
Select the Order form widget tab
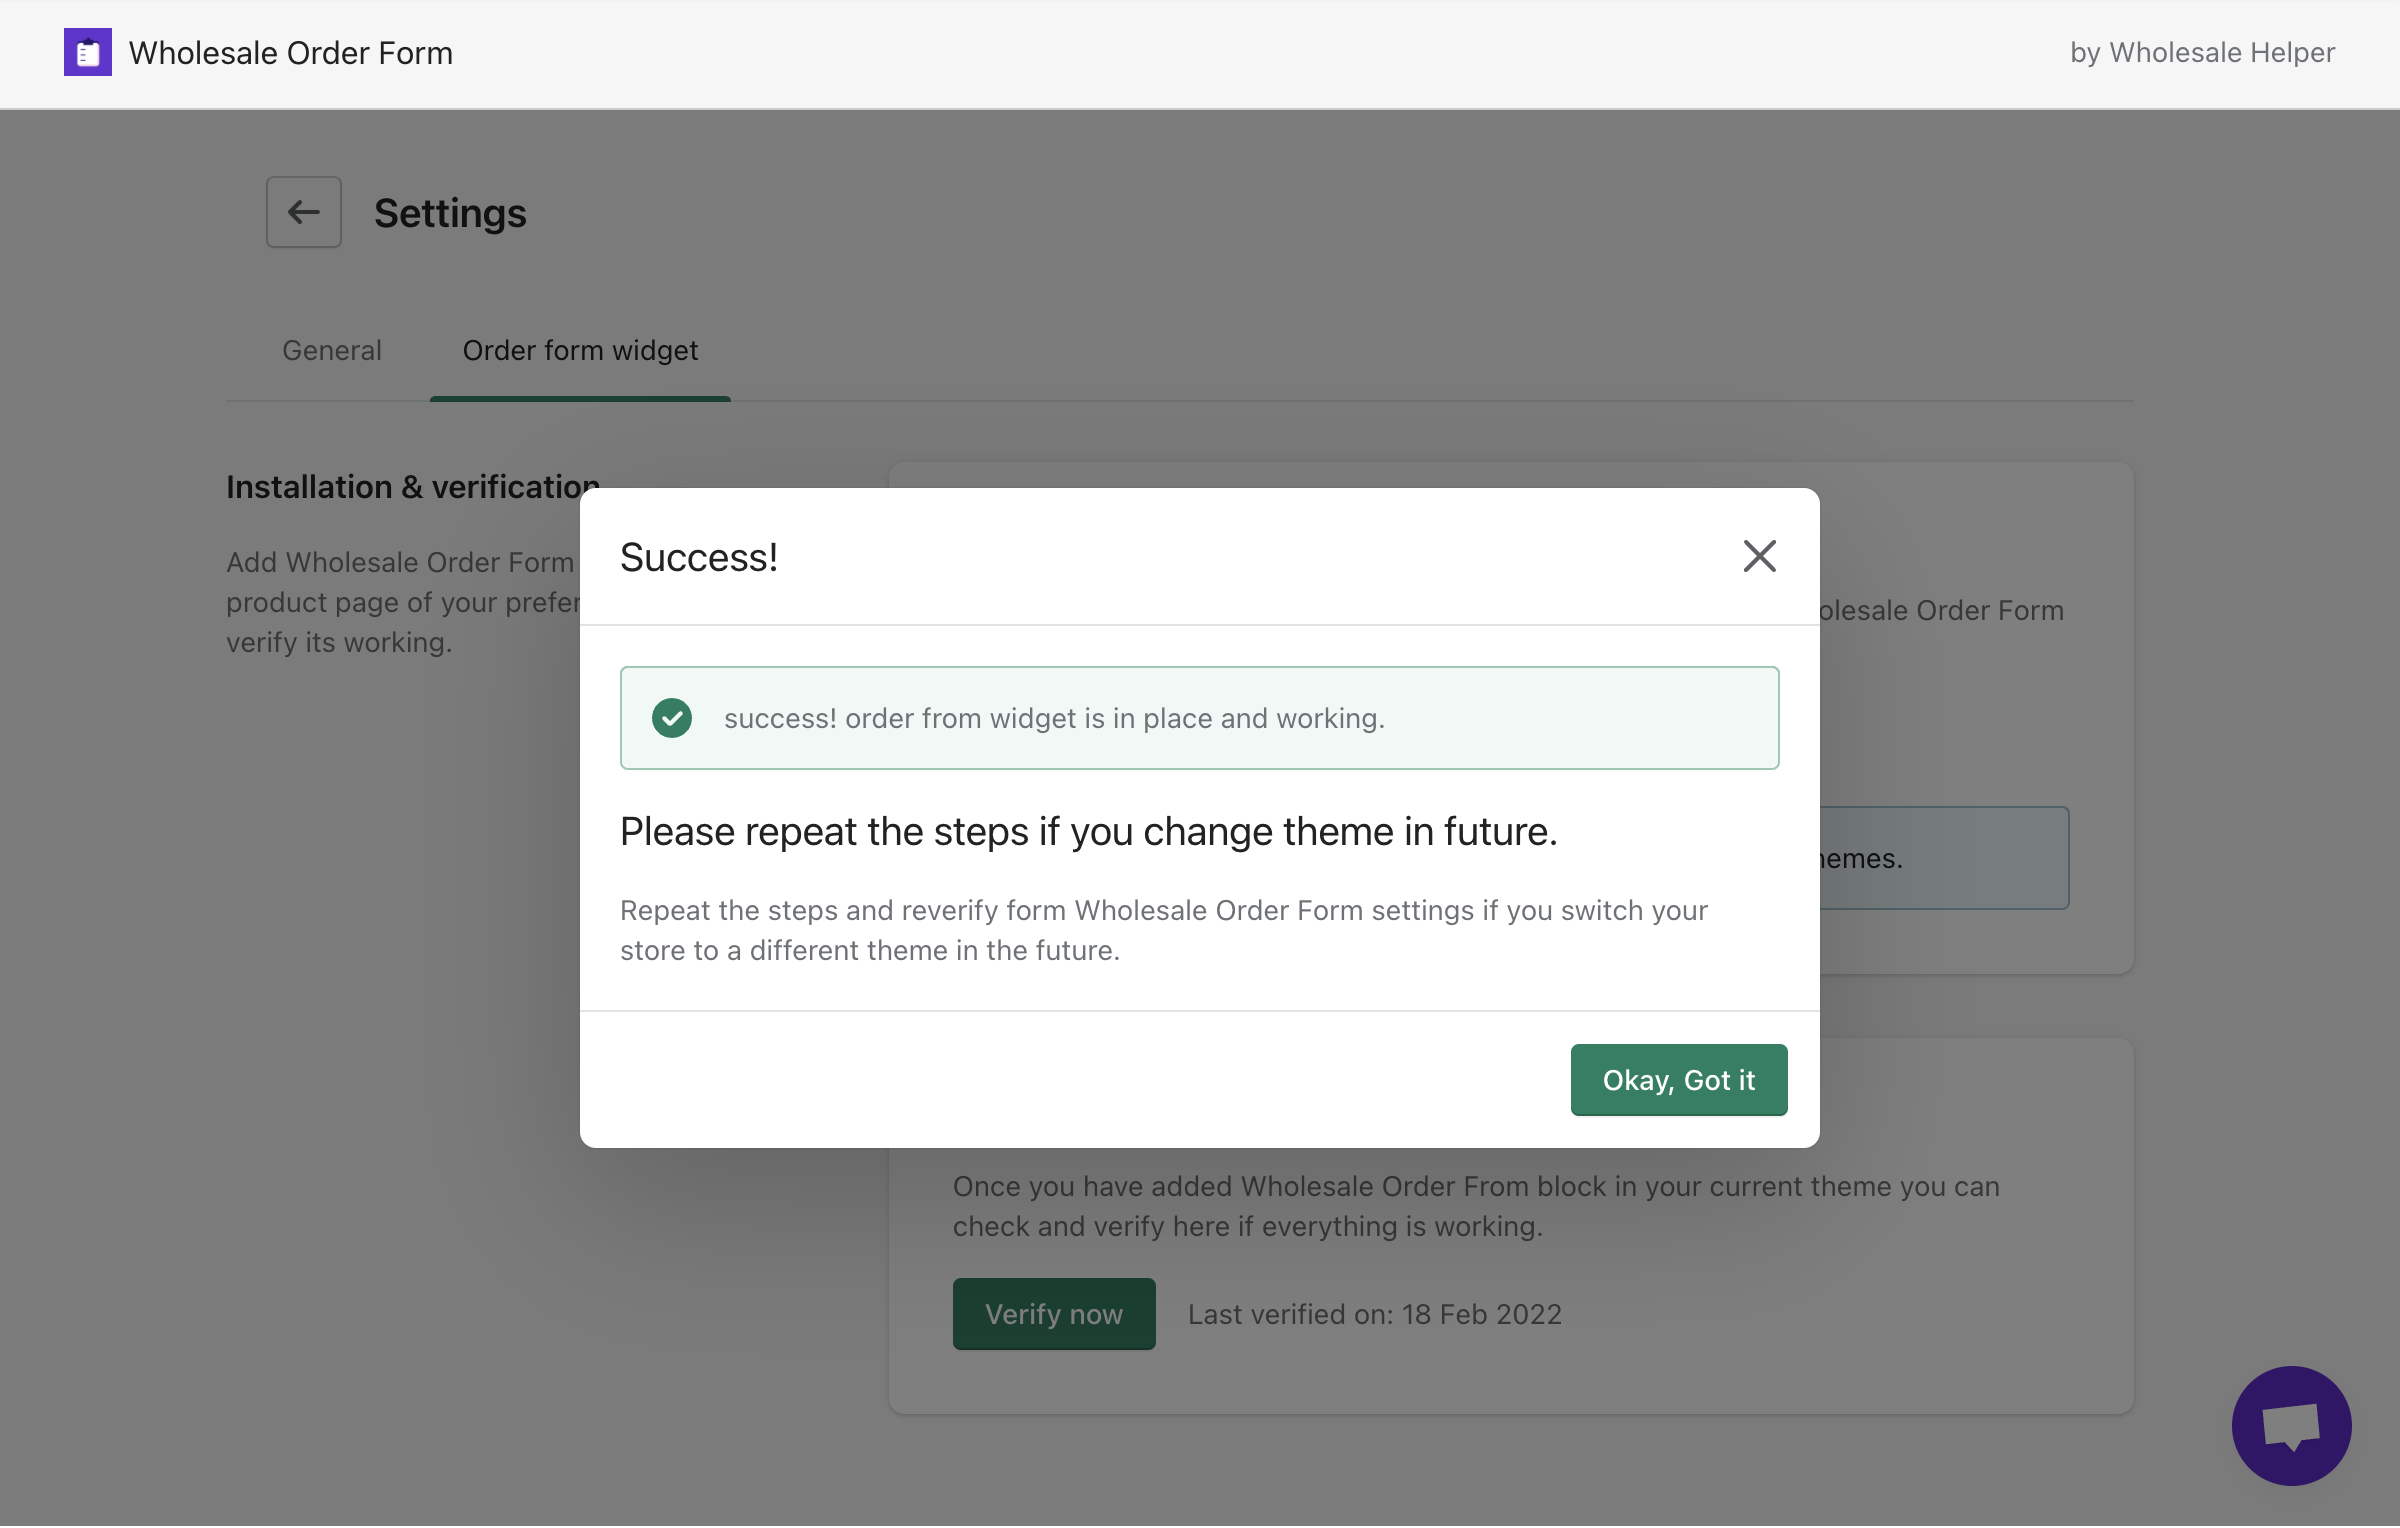tap(580, 350)
